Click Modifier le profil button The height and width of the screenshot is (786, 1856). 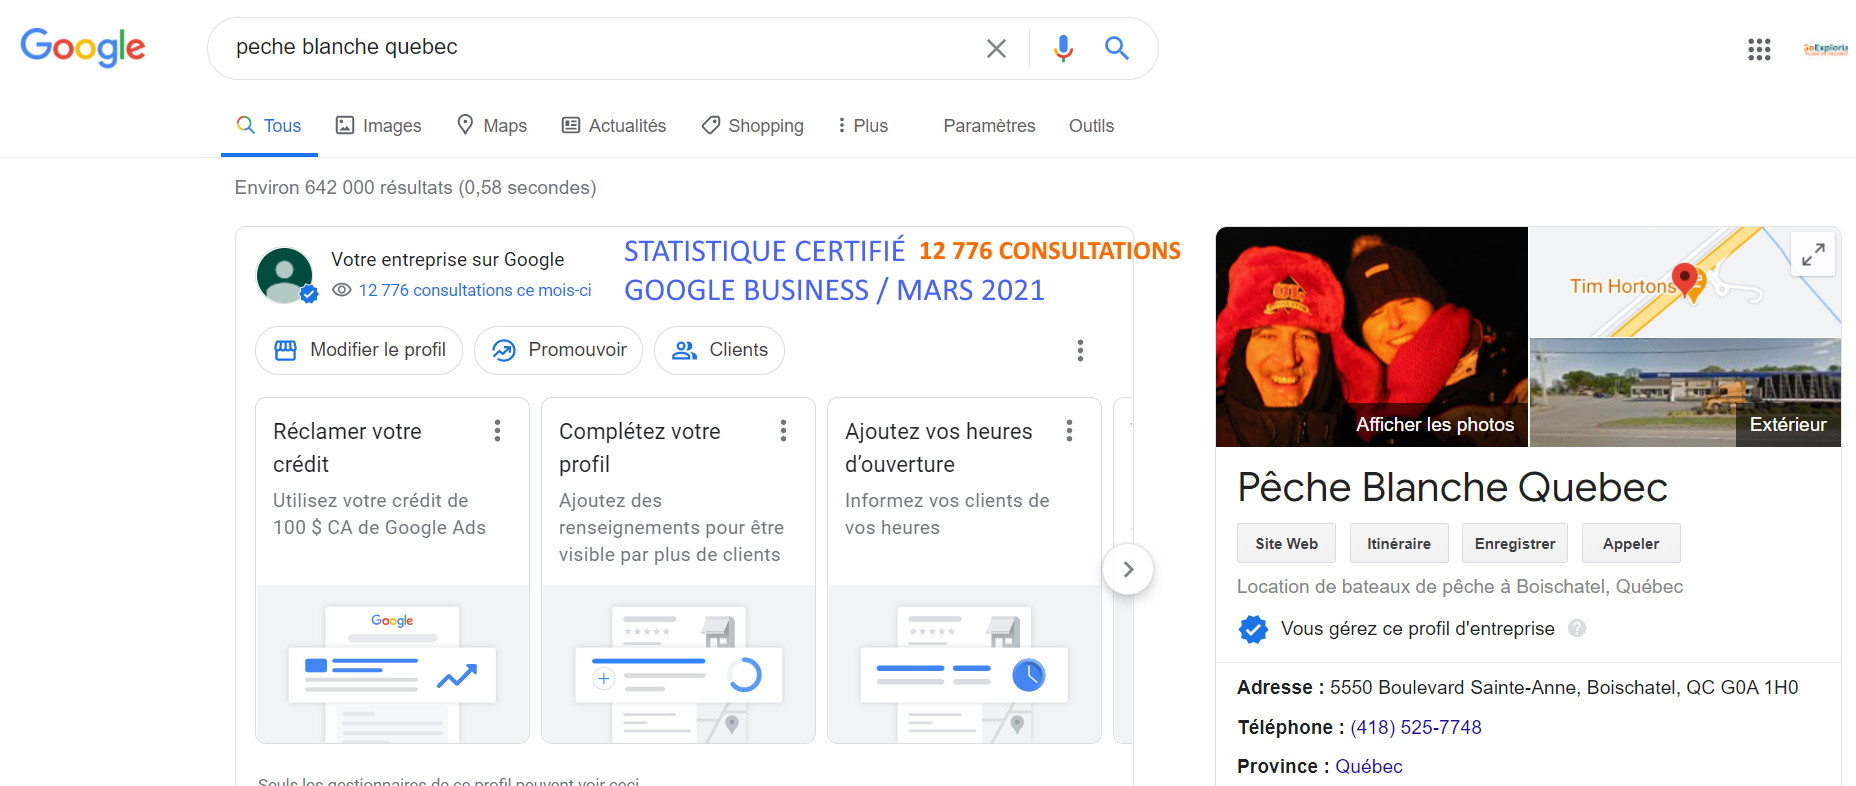359,350
